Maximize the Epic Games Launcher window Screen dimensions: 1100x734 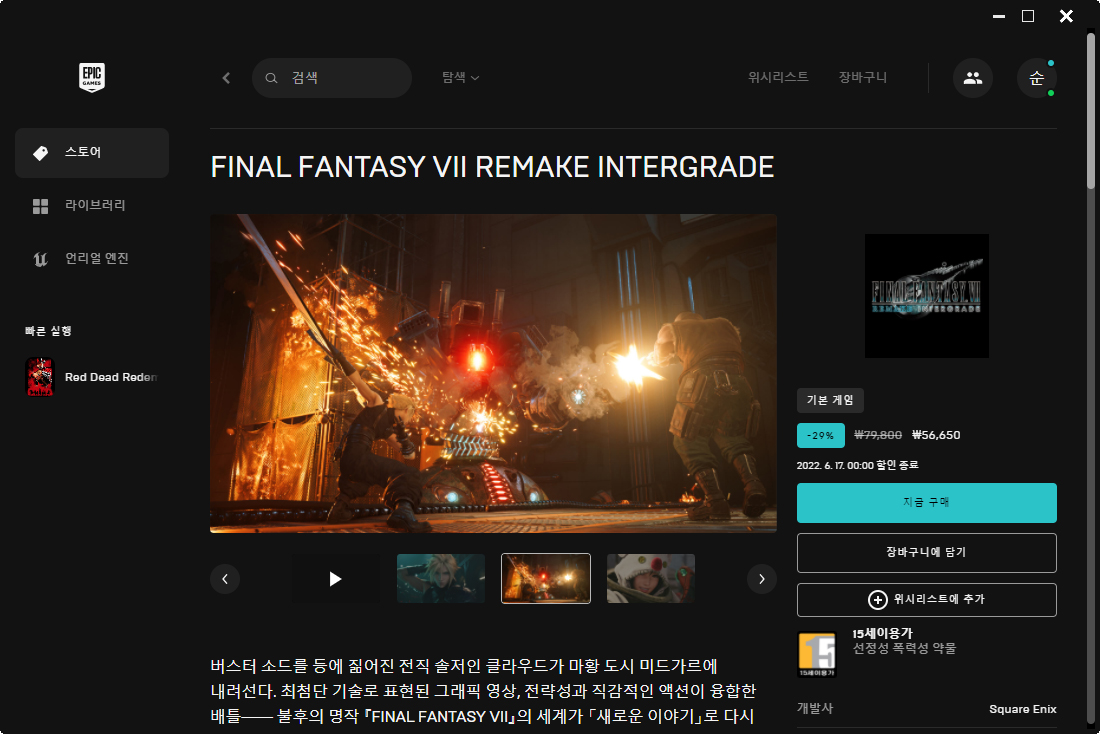pos(1028,16)
